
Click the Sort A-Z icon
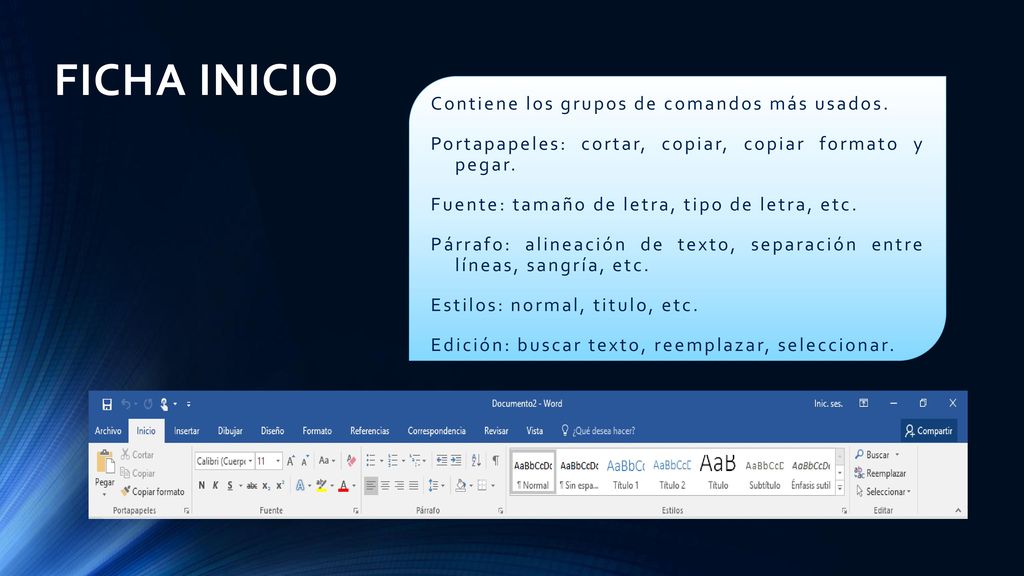476,460
